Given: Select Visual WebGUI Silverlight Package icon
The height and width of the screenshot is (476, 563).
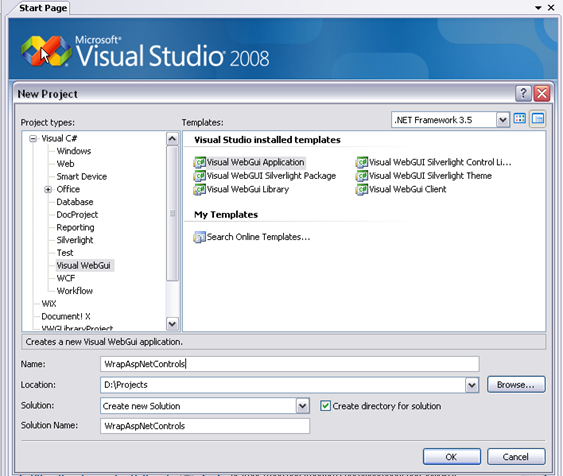Looking at the screenshot, I should pyautogui.click(x=199, y=176).
